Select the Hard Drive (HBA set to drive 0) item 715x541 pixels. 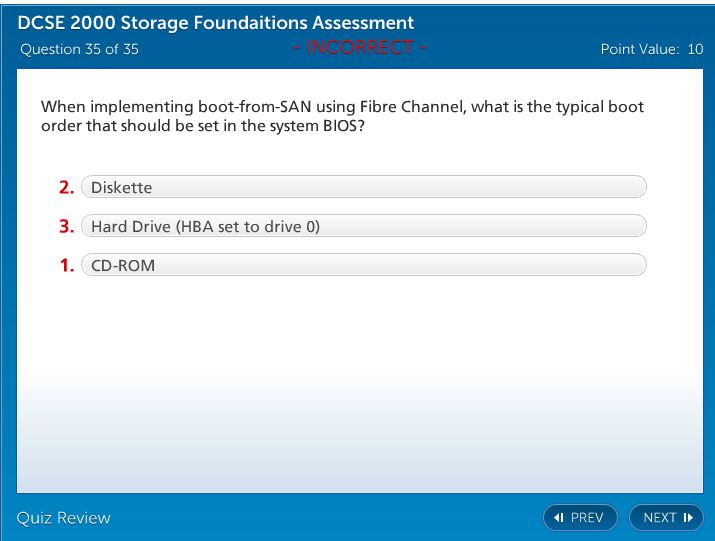[x=363, y=226]
